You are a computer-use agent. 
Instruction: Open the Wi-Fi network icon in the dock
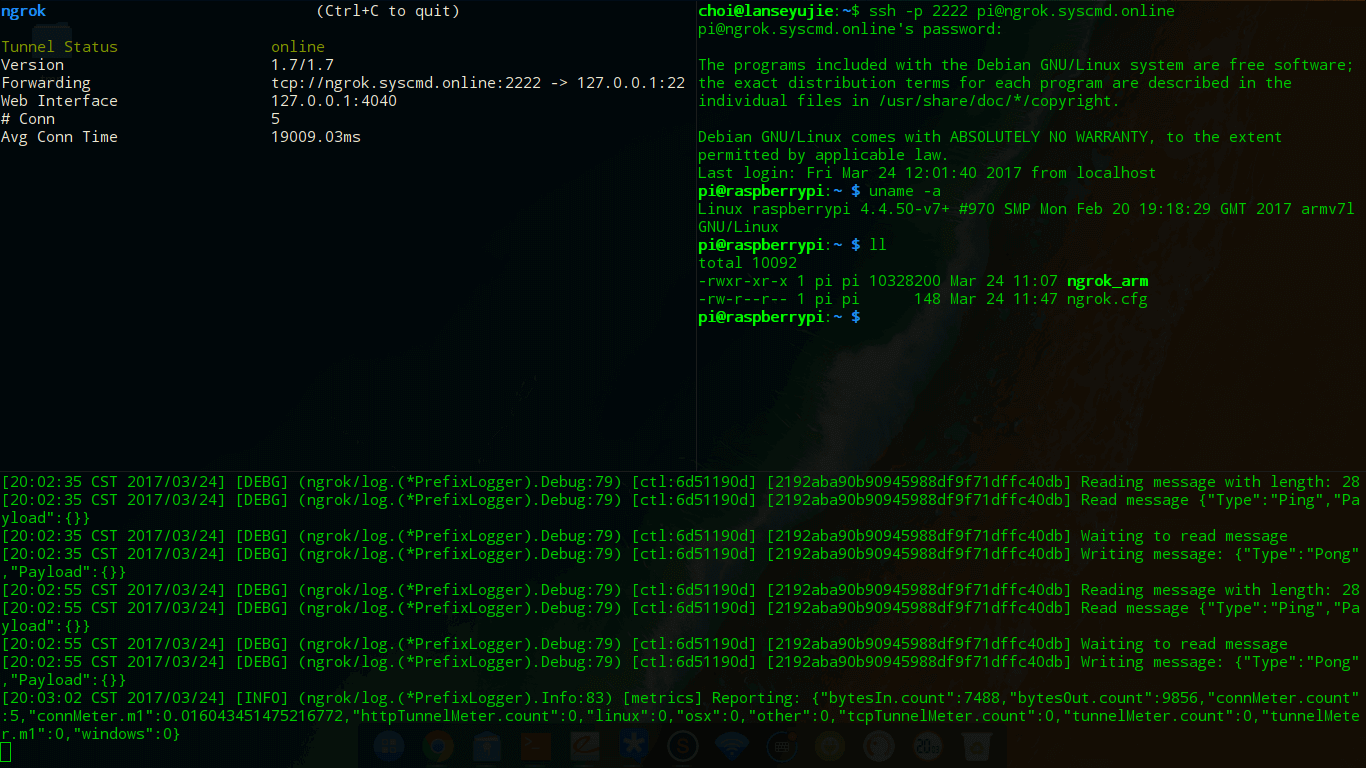tap(732, 746)
